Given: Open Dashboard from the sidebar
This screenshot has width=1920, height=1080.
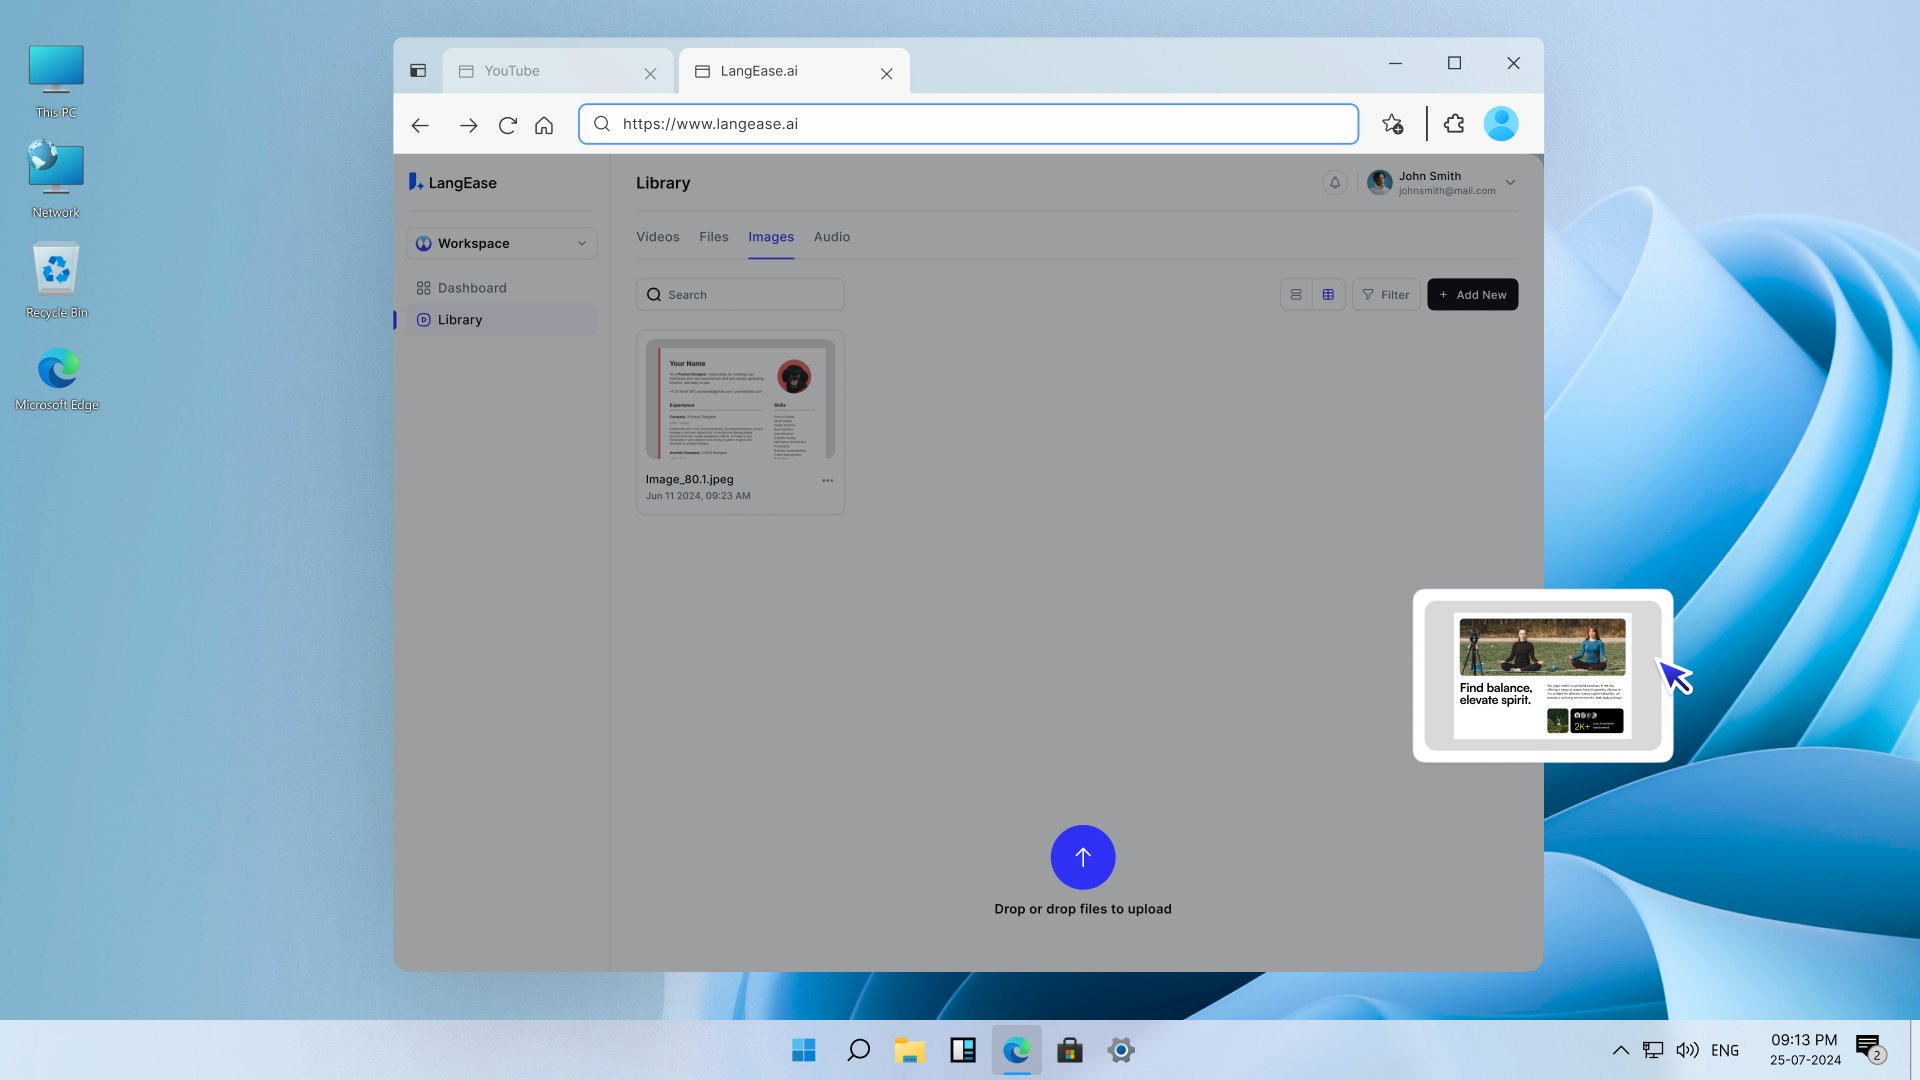Looking at the screenshot, I should (x=471, y=288).
